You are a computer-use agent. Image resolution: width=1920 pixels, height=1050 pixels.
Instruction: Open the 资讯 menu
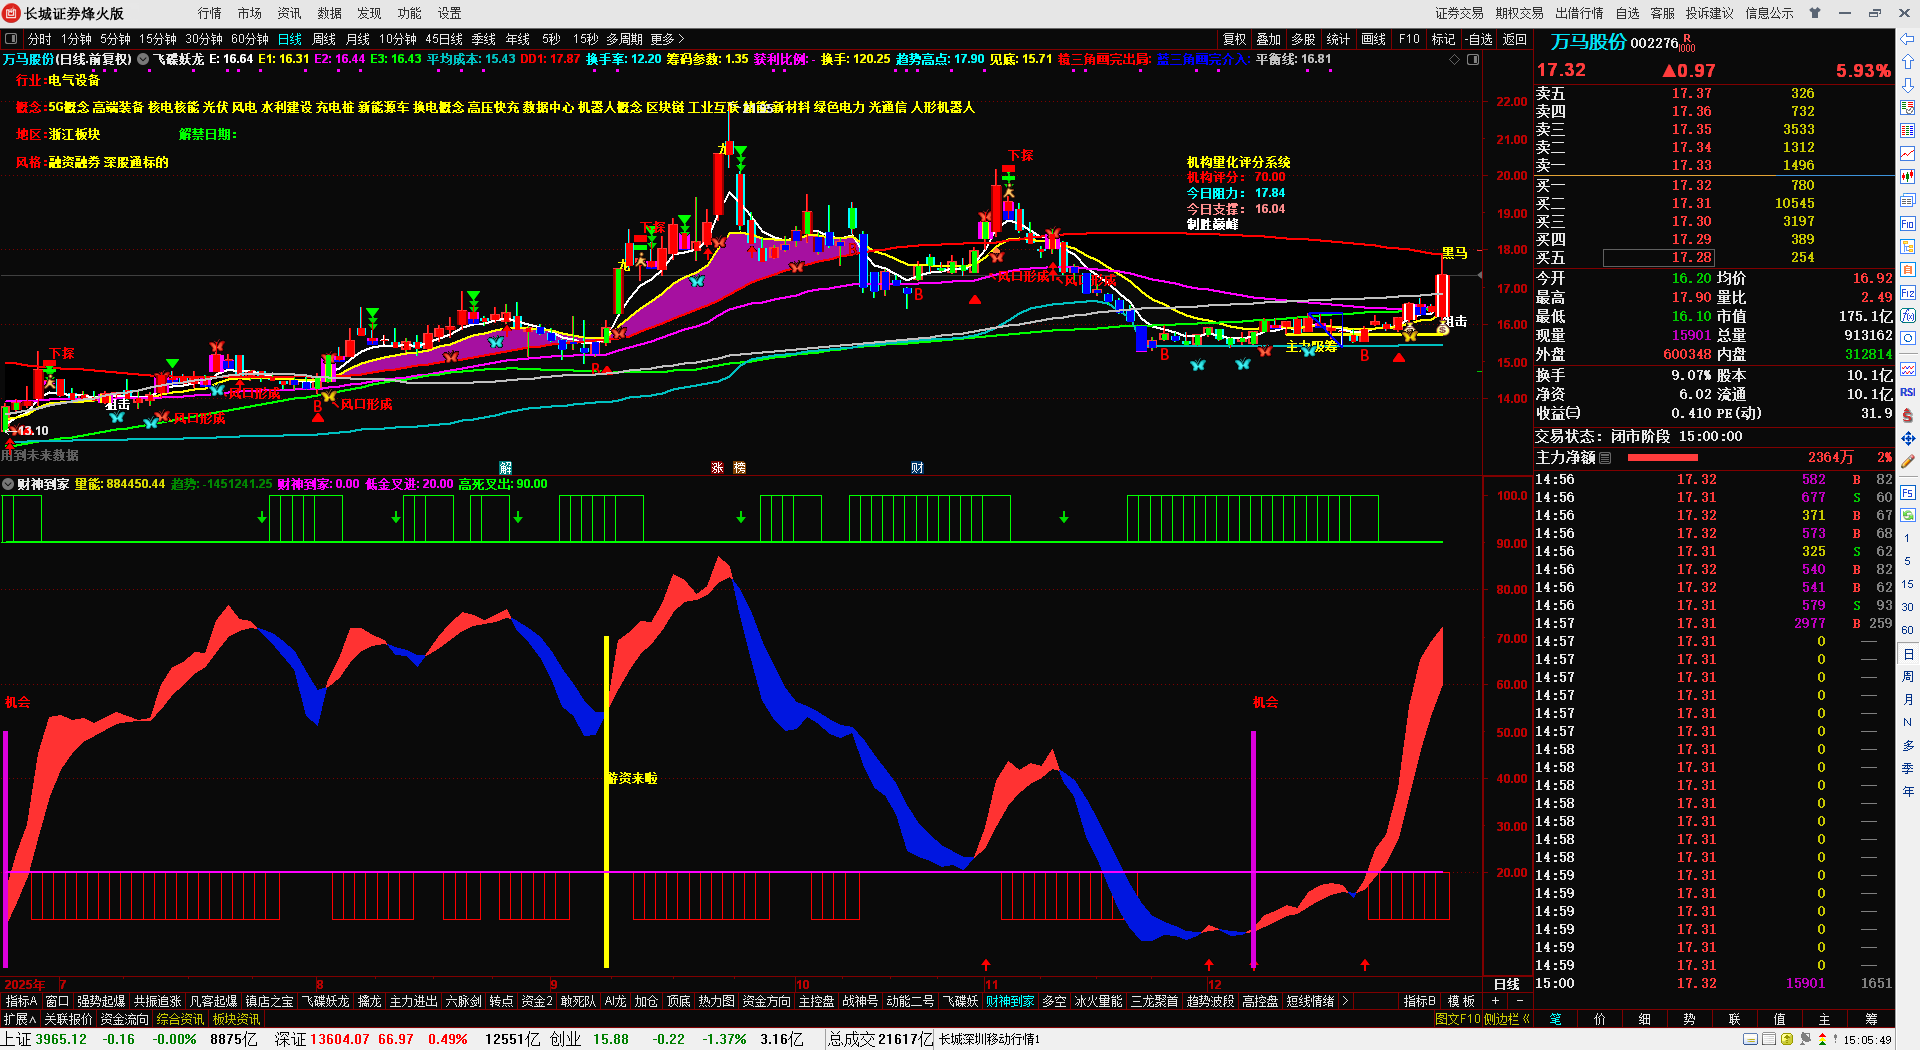coord(290,13)
